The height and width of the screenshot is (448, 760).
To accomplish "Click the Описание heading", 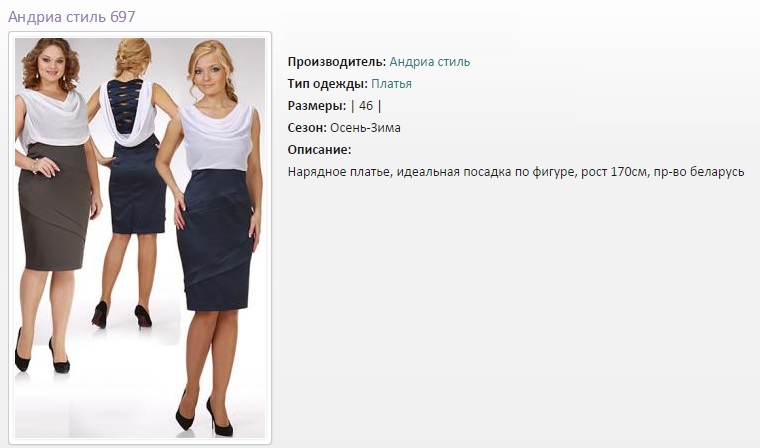I will [x=319, y=150].
